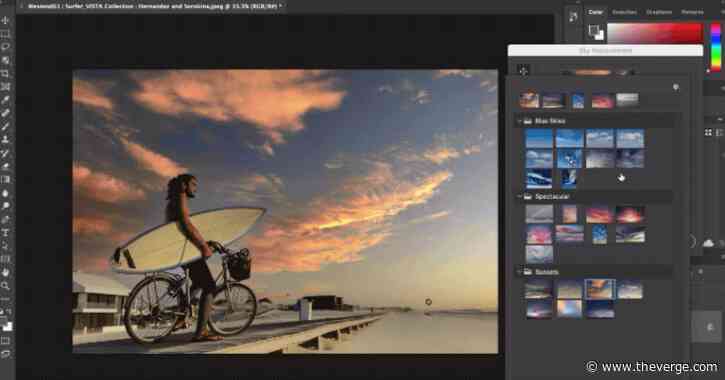The height and width of the screenshot is (380, 725).
Task: Select the Clone Stamp tool
Action: tap(6, 140)
